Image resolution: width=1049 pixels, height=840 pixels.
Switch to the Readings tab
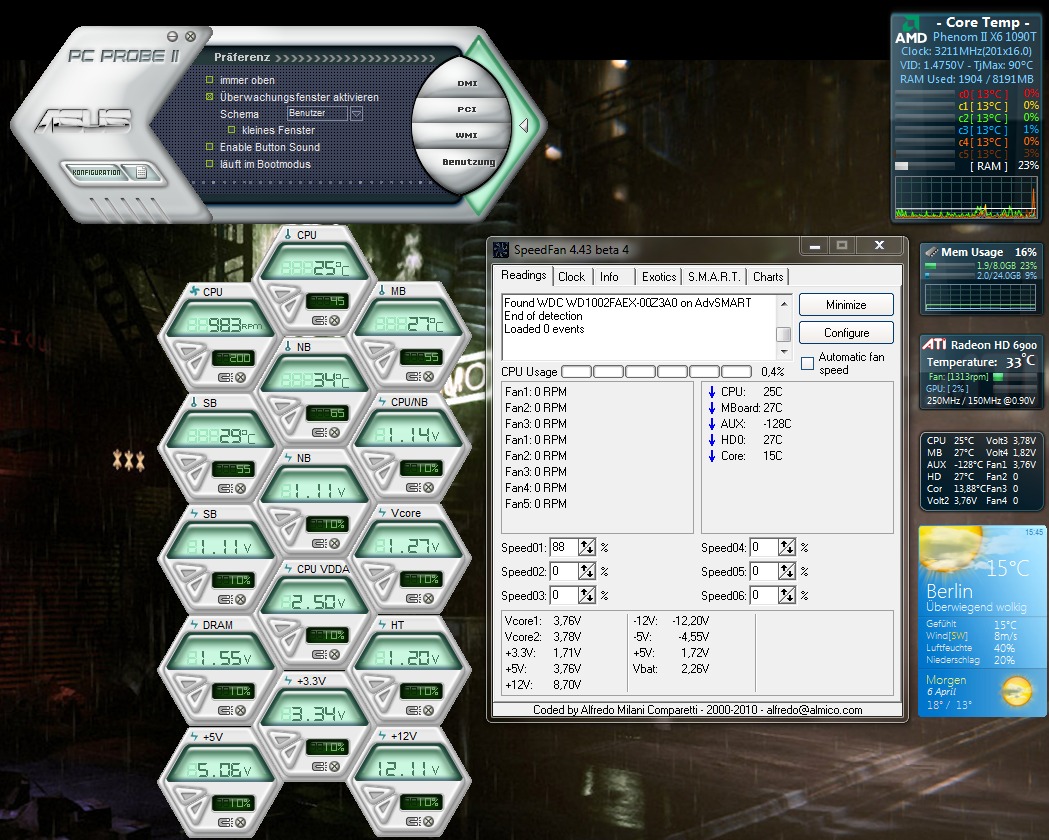[523, 276]
